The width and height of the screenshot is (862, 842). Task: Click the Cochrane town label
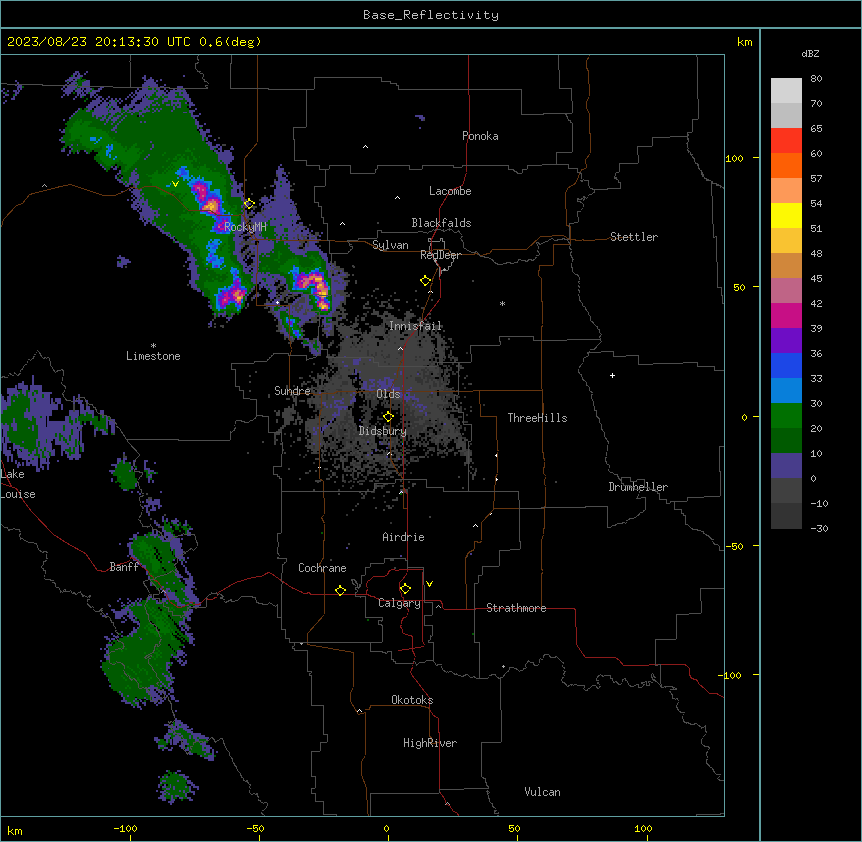322,568
